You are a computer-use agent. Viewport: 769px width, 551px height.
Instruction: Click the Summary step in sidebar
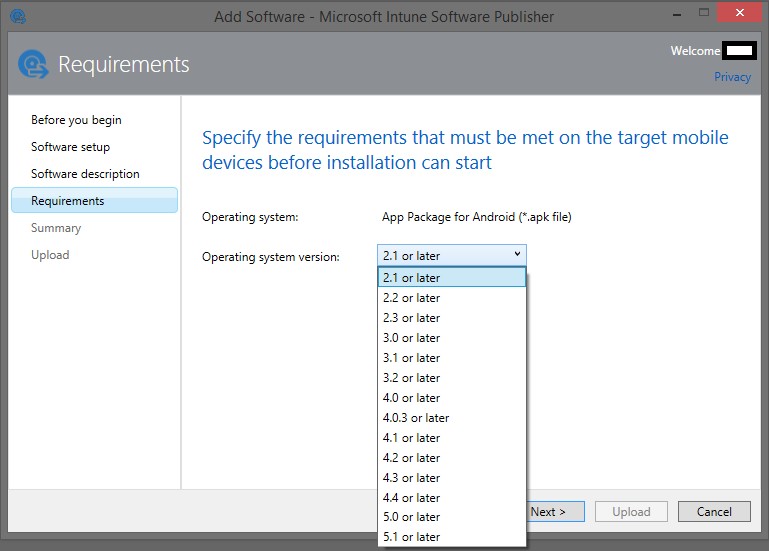point(56,228)
